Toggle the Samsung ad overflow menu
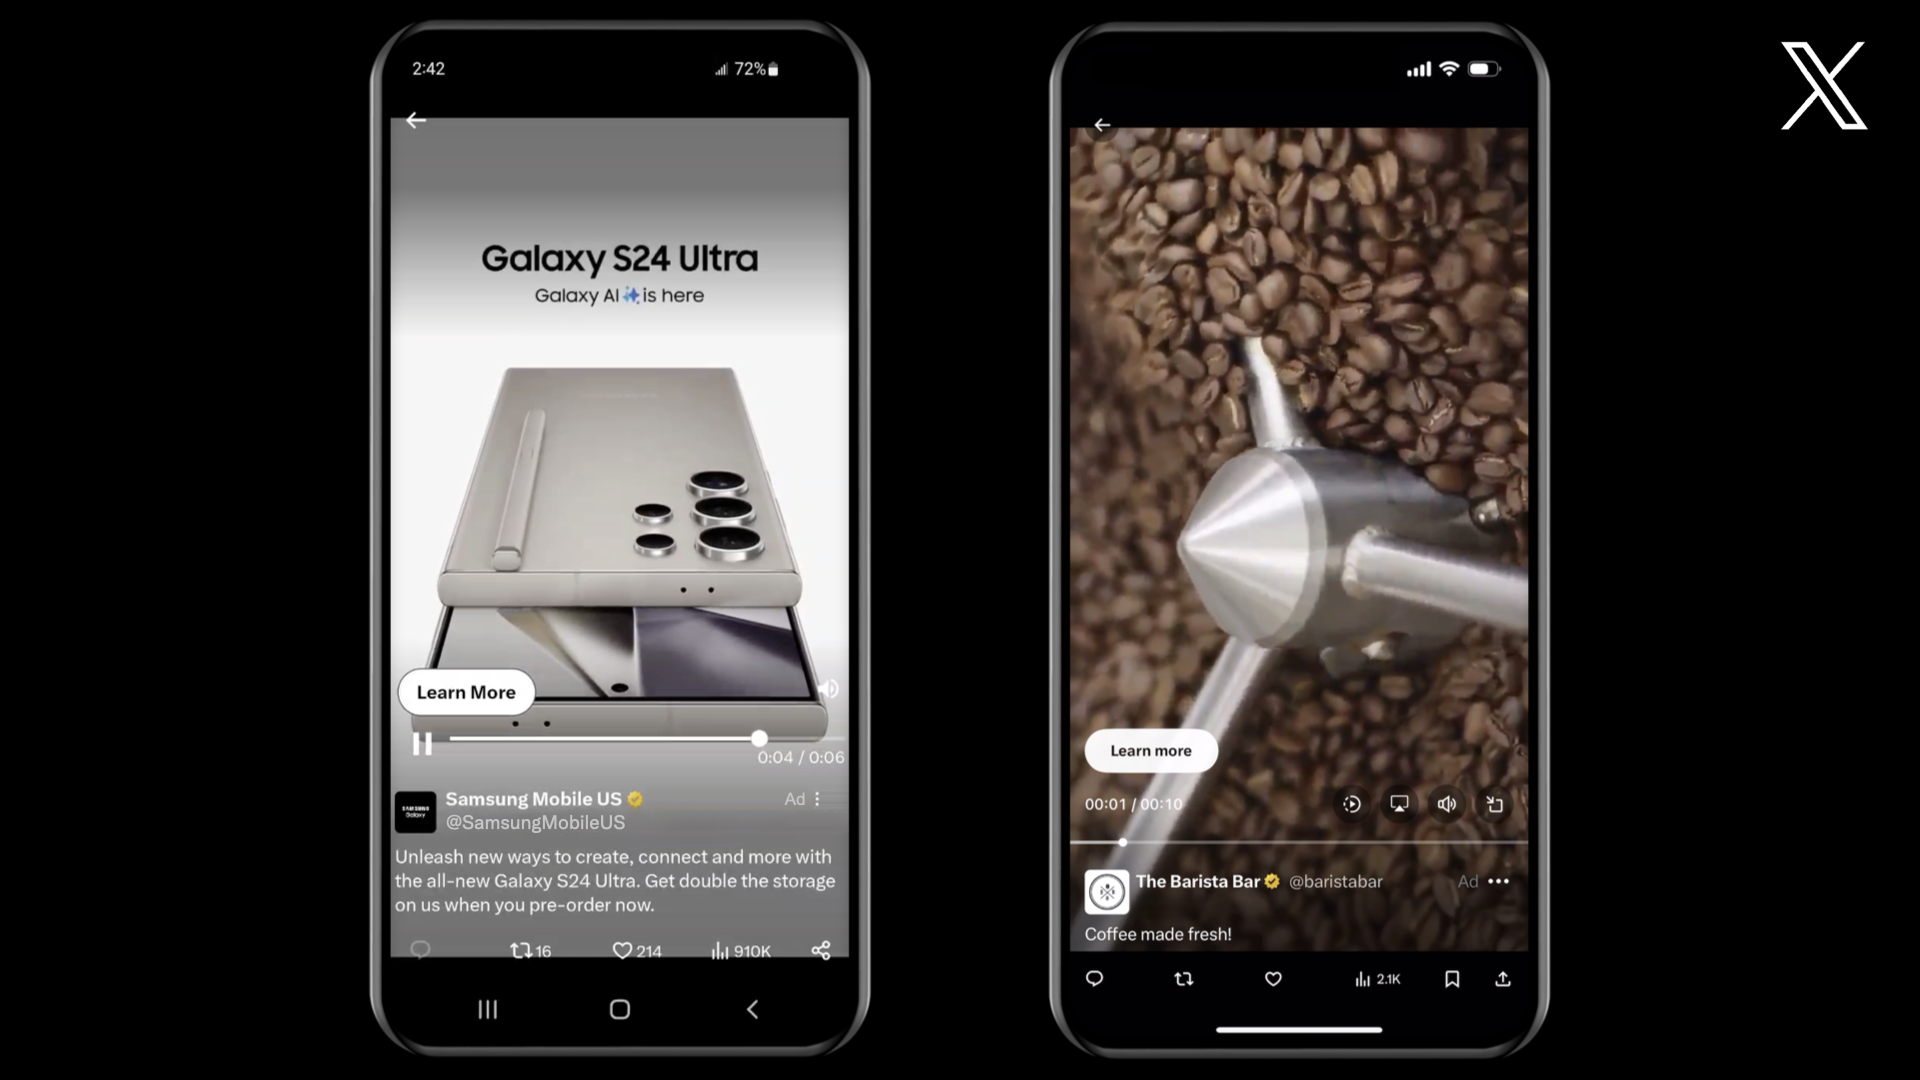The image size is (1920, 1080). click(x=818, y=798)
